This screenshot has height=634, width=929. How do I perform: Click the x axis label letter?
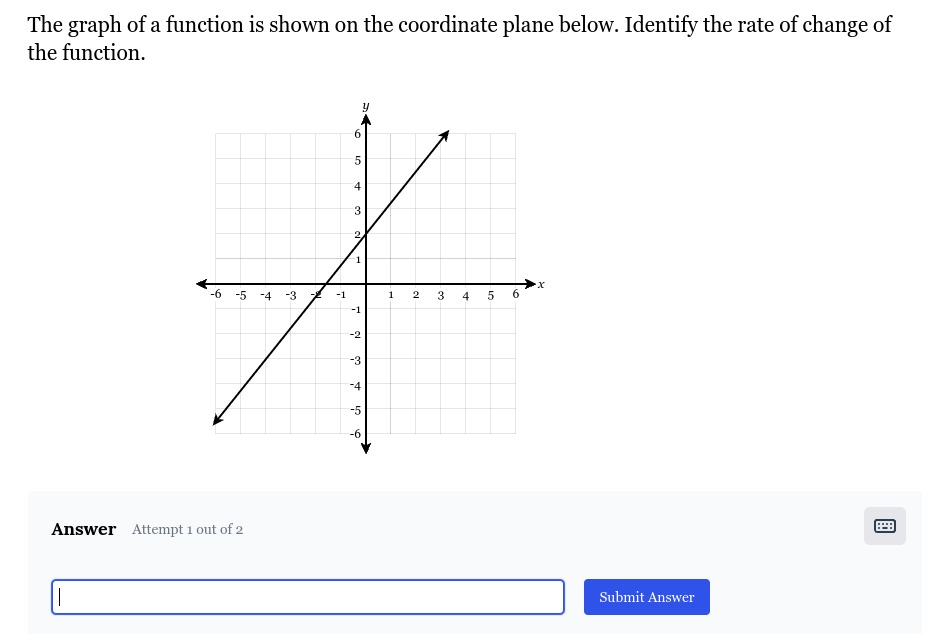[541, 284]
